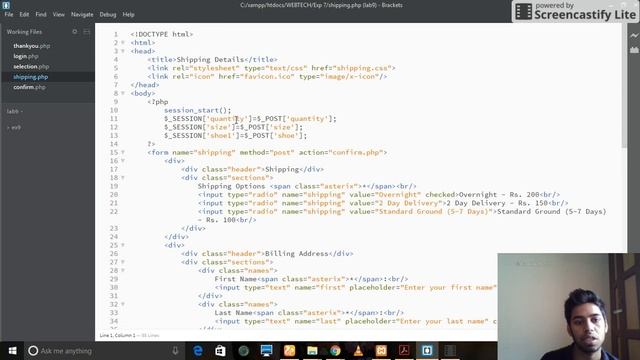The height and width of the screenshot is (360, 640).
Task: Open the Navigate menu
Action: point(82,14)
